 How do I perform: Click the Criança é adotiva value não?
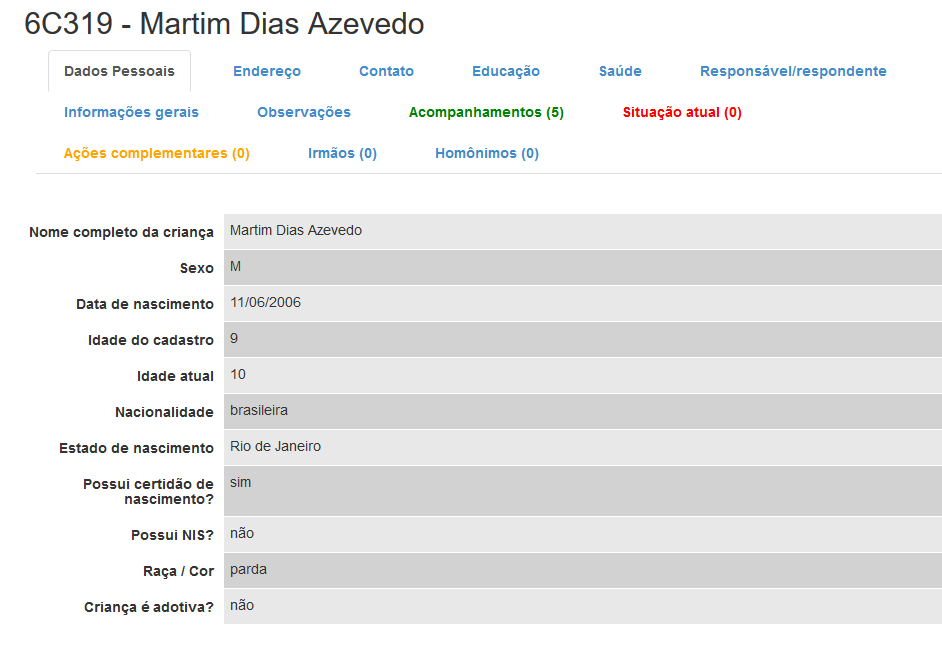pos(242,606)
